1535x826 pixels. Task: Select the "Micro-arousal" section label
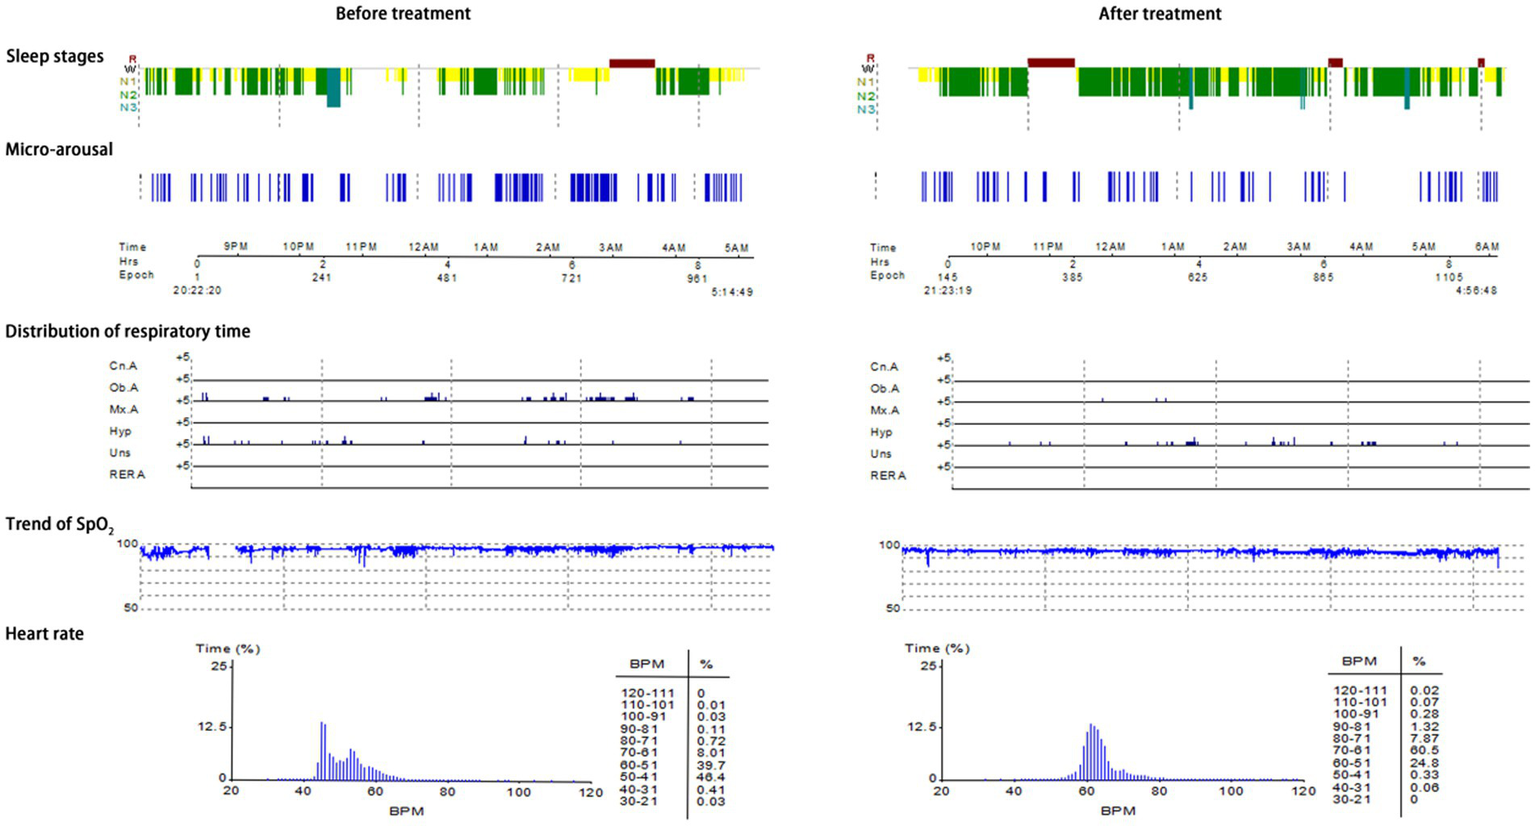(59, 150)
